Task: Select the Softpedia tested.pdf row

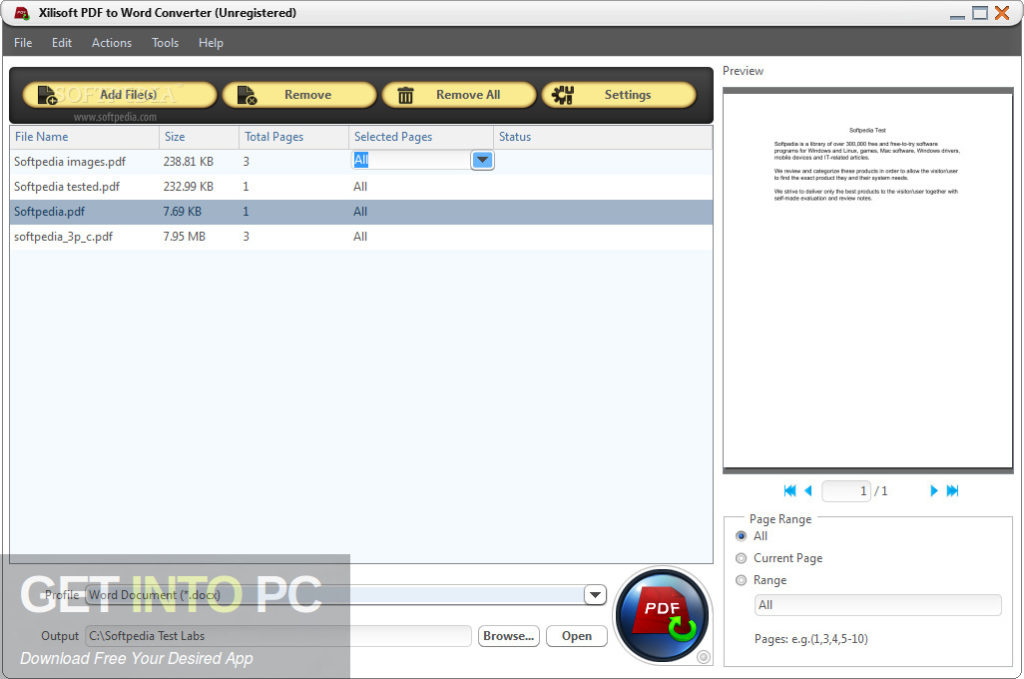Action: [x=361, y=187]
